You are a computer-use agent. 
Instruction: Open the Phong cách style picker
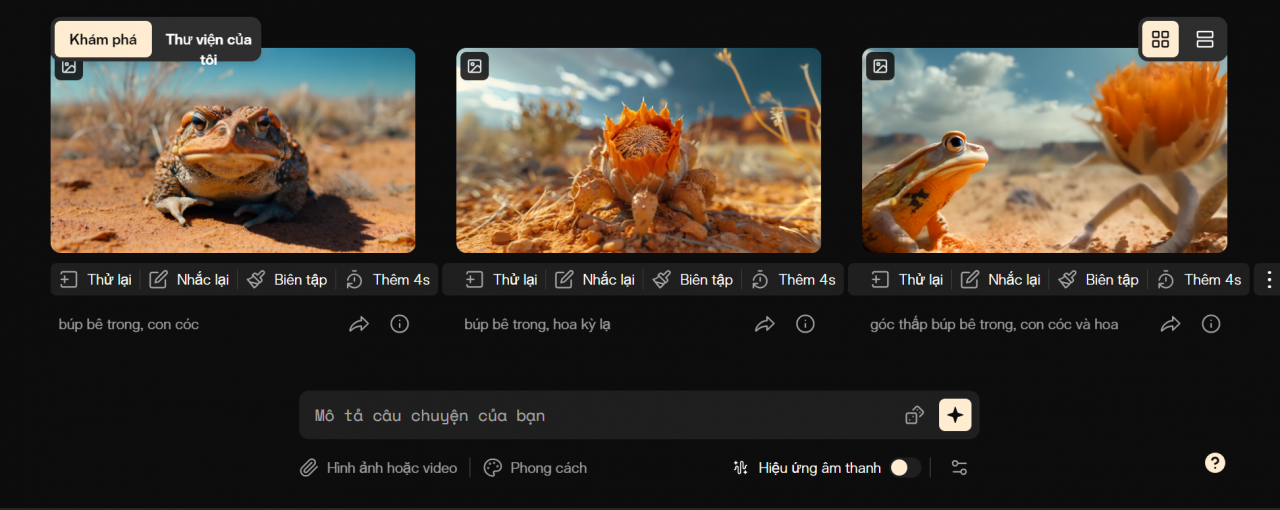click(535, 468)
